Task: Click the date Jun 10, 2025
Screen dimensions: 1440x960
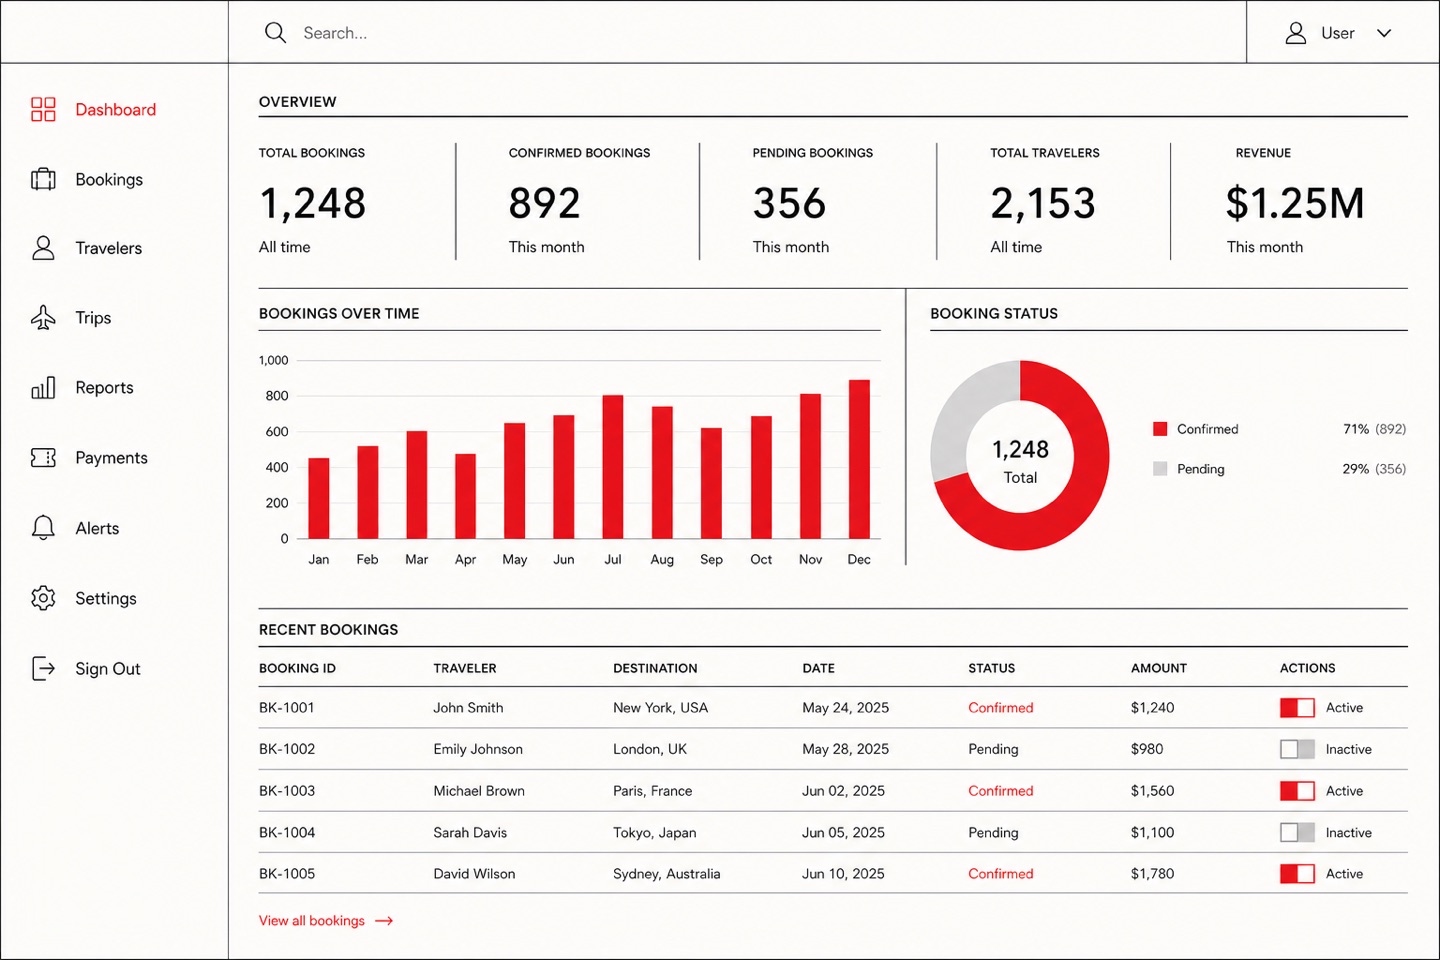Action: coord(843,874)
